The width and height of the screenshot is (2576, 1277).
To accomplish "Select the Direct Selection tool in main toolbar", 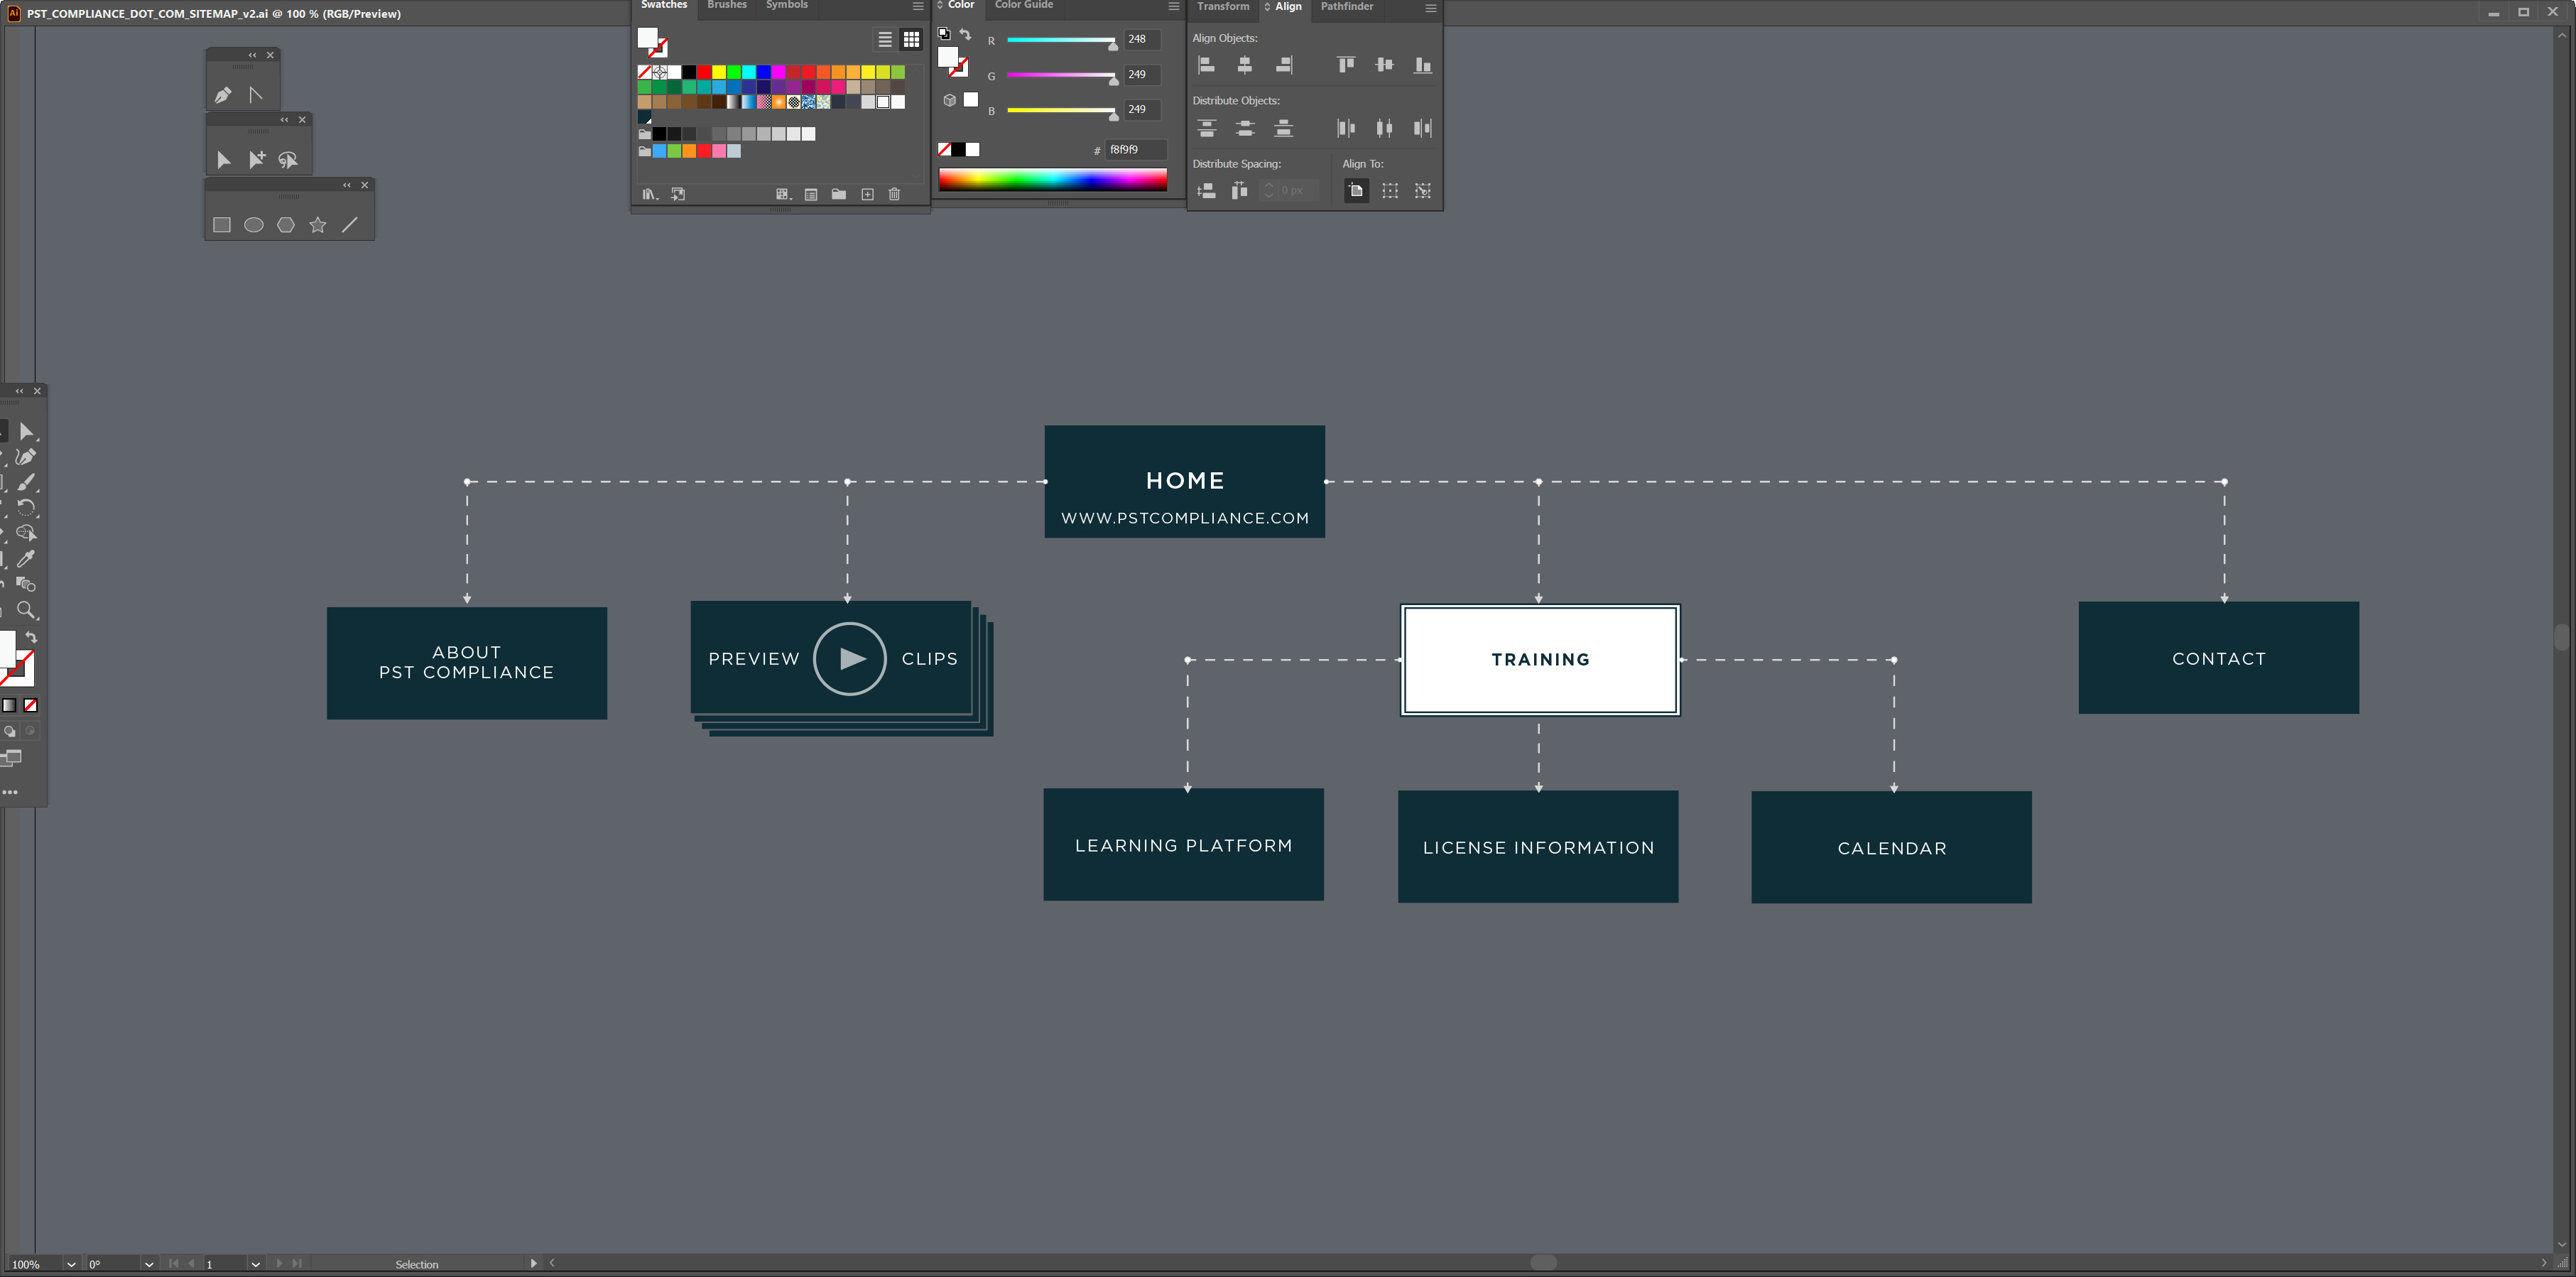I will [26, 432].
